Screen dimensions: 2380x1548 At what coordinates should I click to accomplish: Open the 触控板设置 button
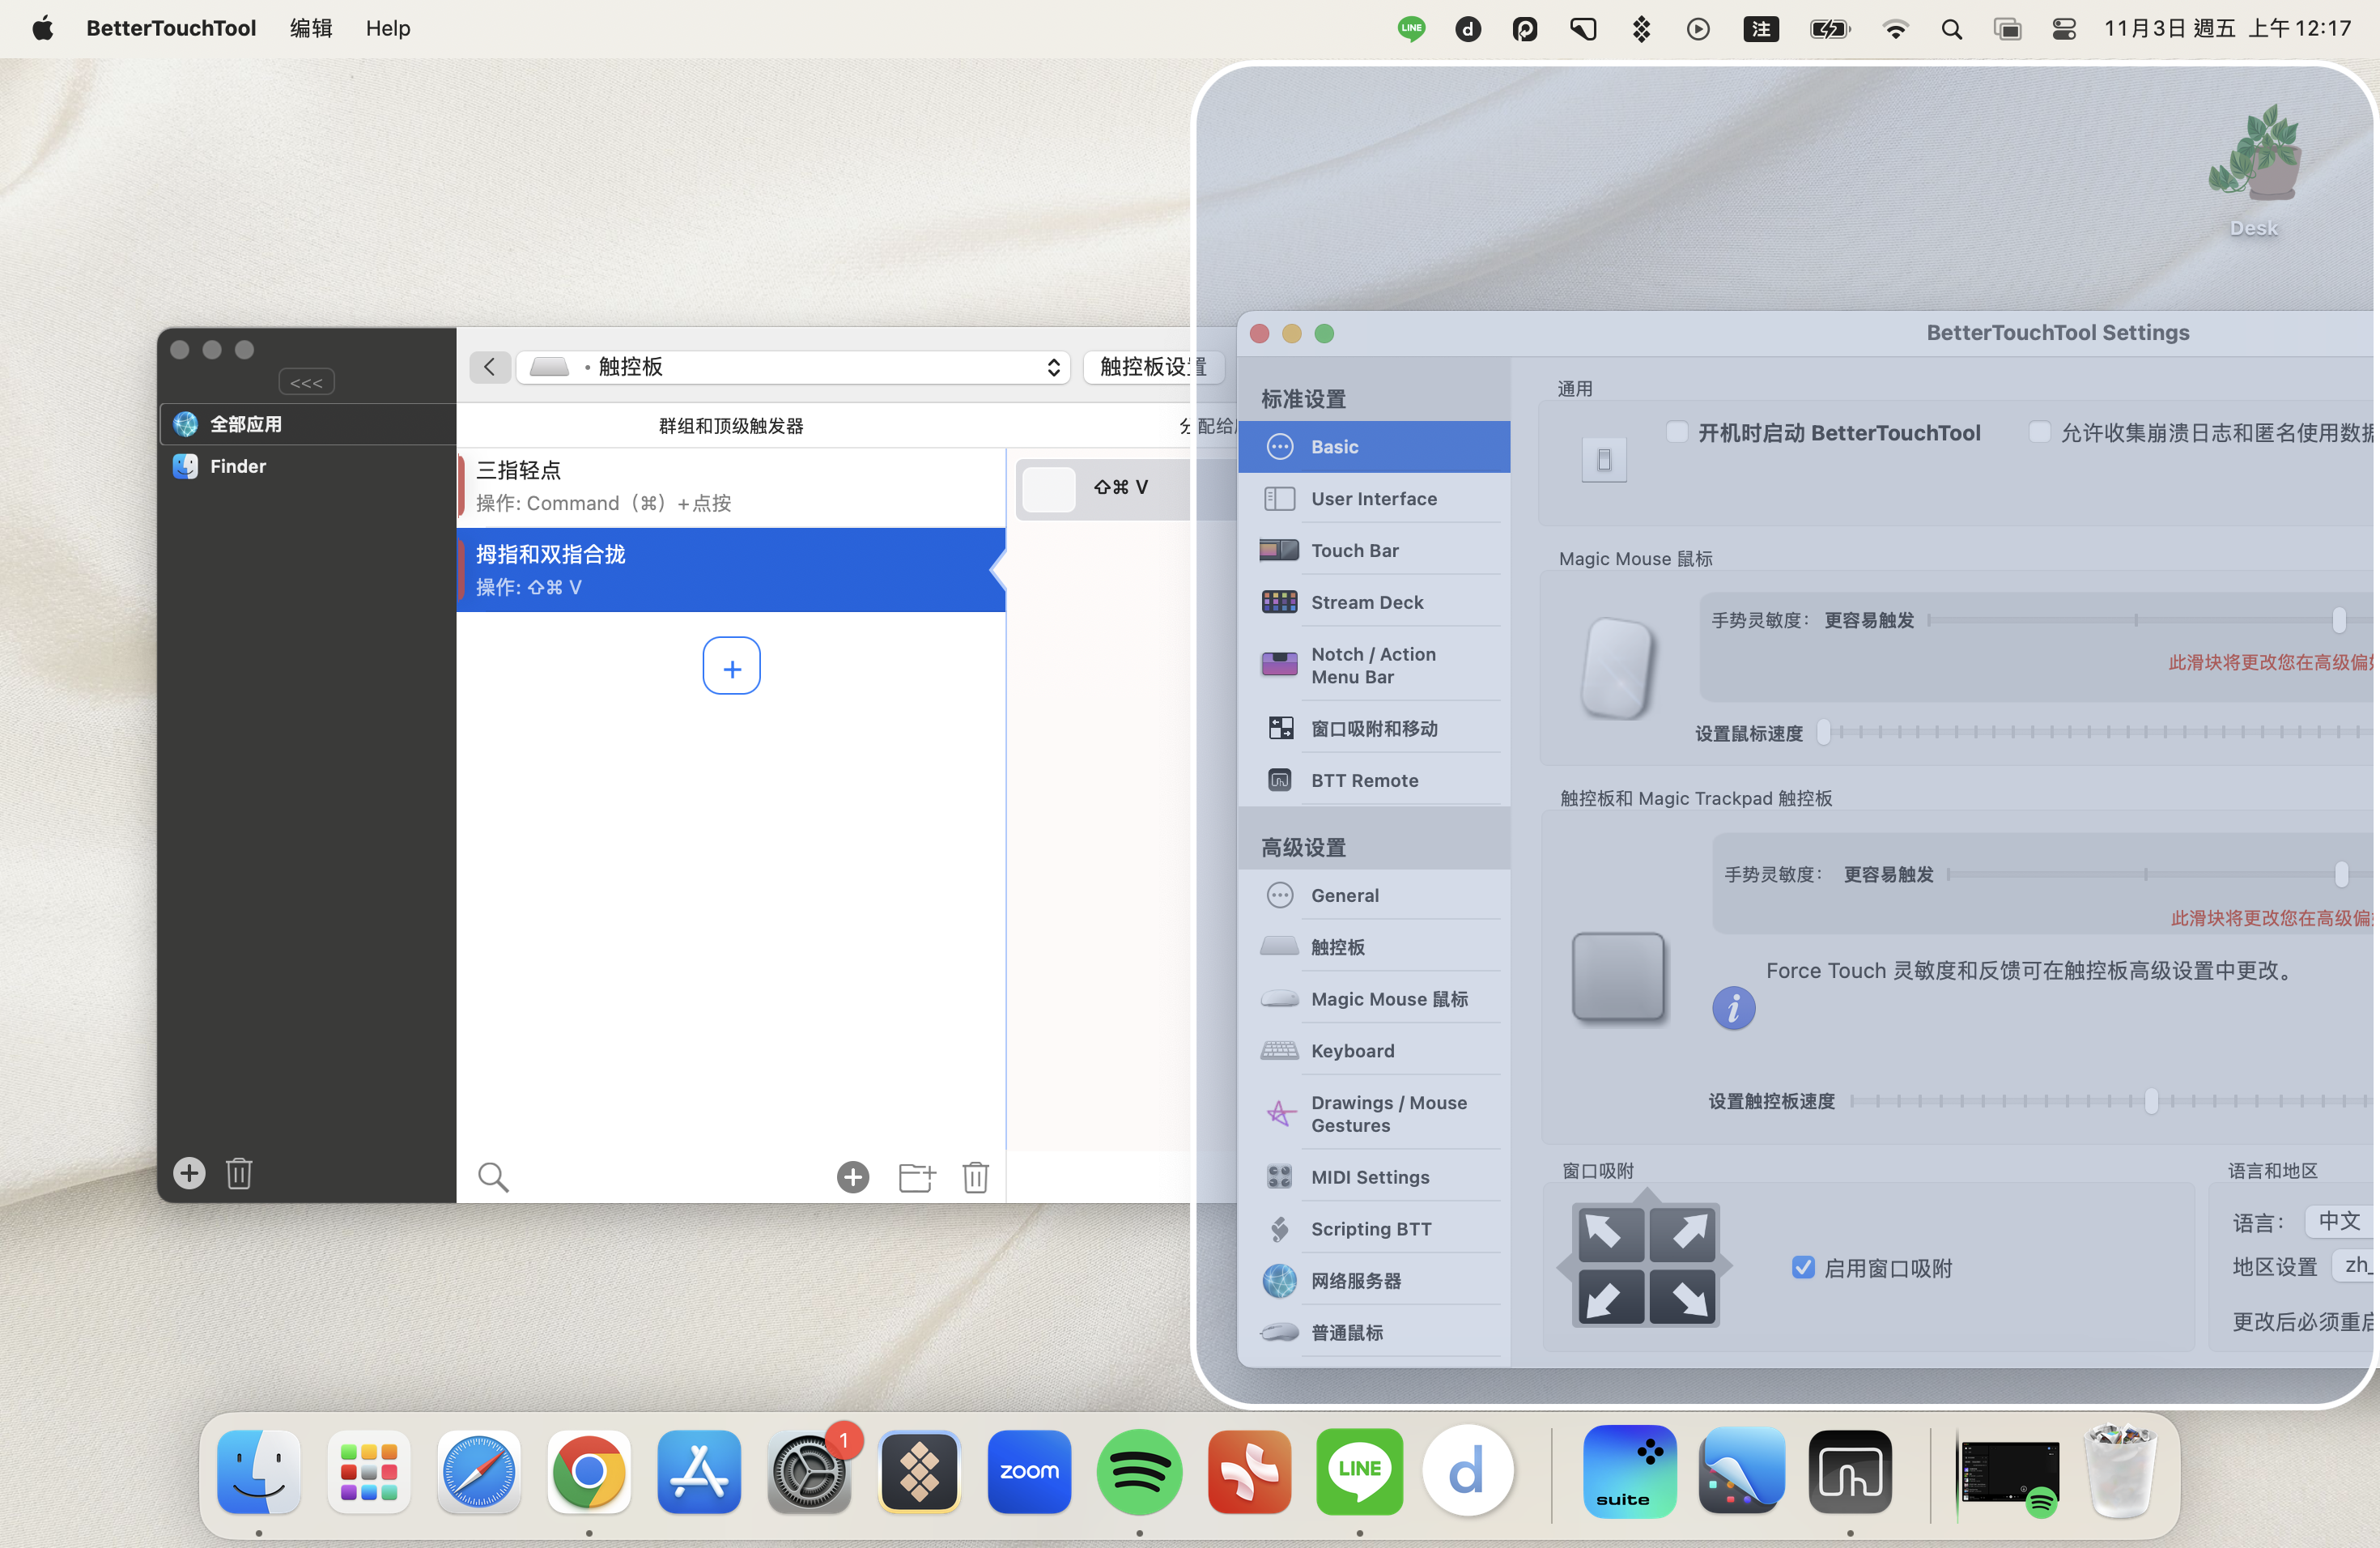pos(1153,367)
